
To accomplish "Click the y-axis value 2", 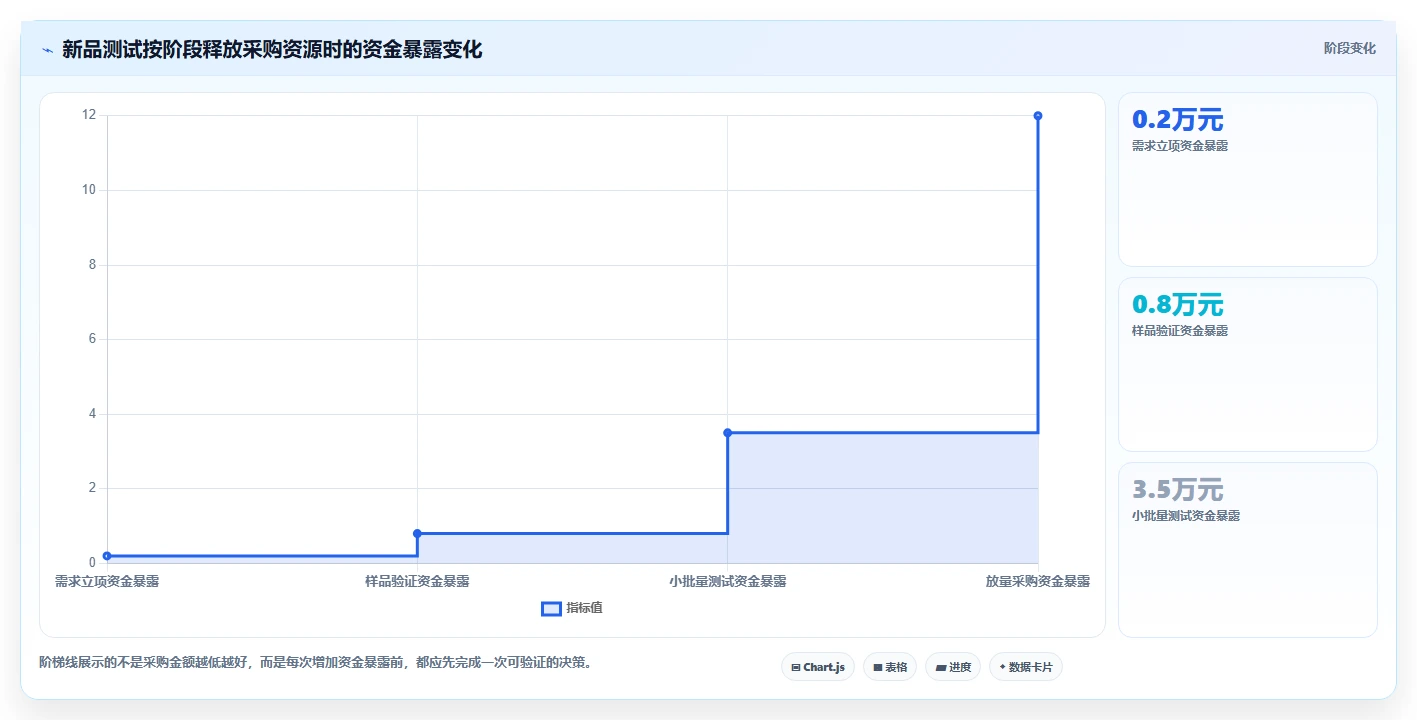I will pos(93,488).
